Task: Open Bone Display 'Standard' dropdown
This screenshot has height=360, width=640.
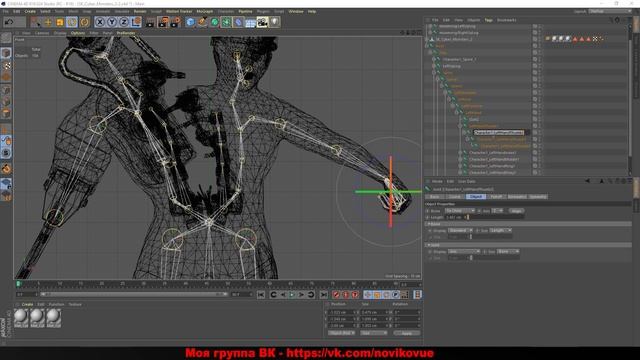Action: [x=460, y=231]
